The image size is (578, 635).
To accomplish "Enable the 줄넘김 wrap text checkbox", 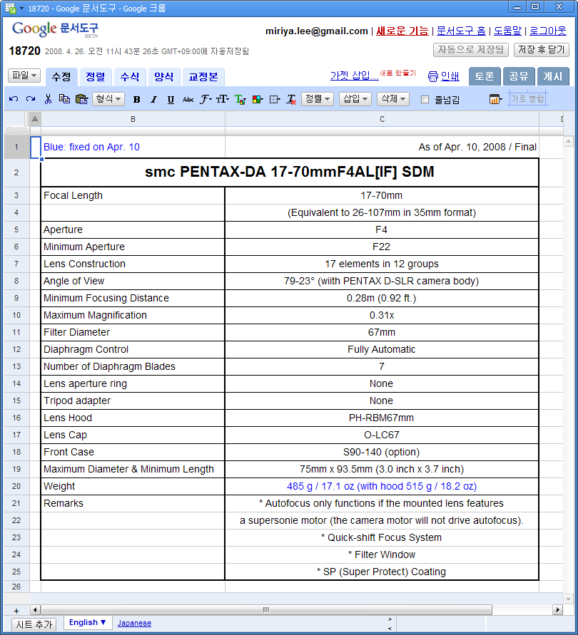I will [424, 100].
